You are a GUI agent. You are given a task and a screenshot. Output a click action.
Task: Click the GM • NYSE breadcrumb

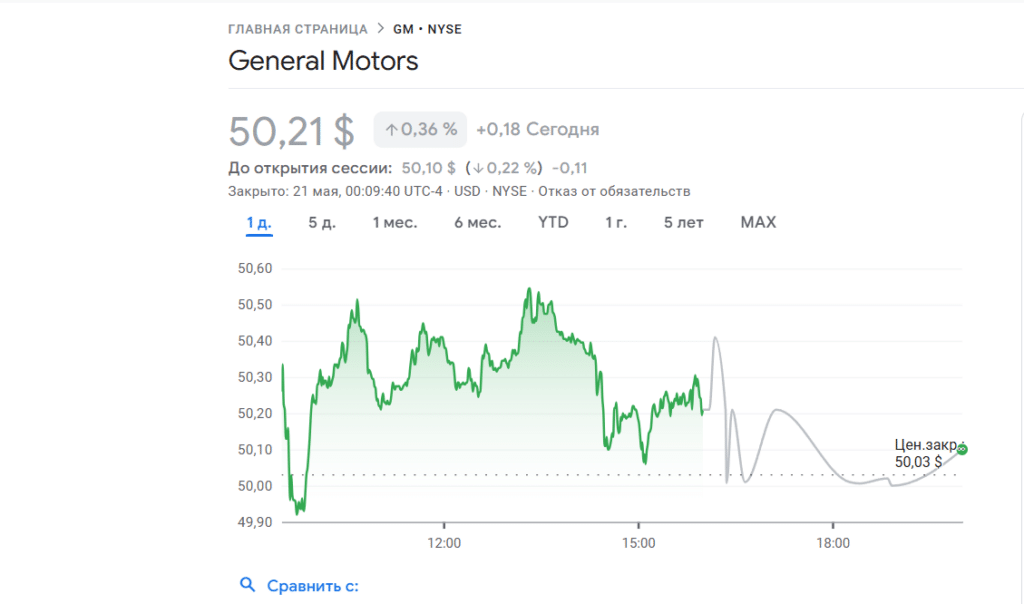coord(427,29)
